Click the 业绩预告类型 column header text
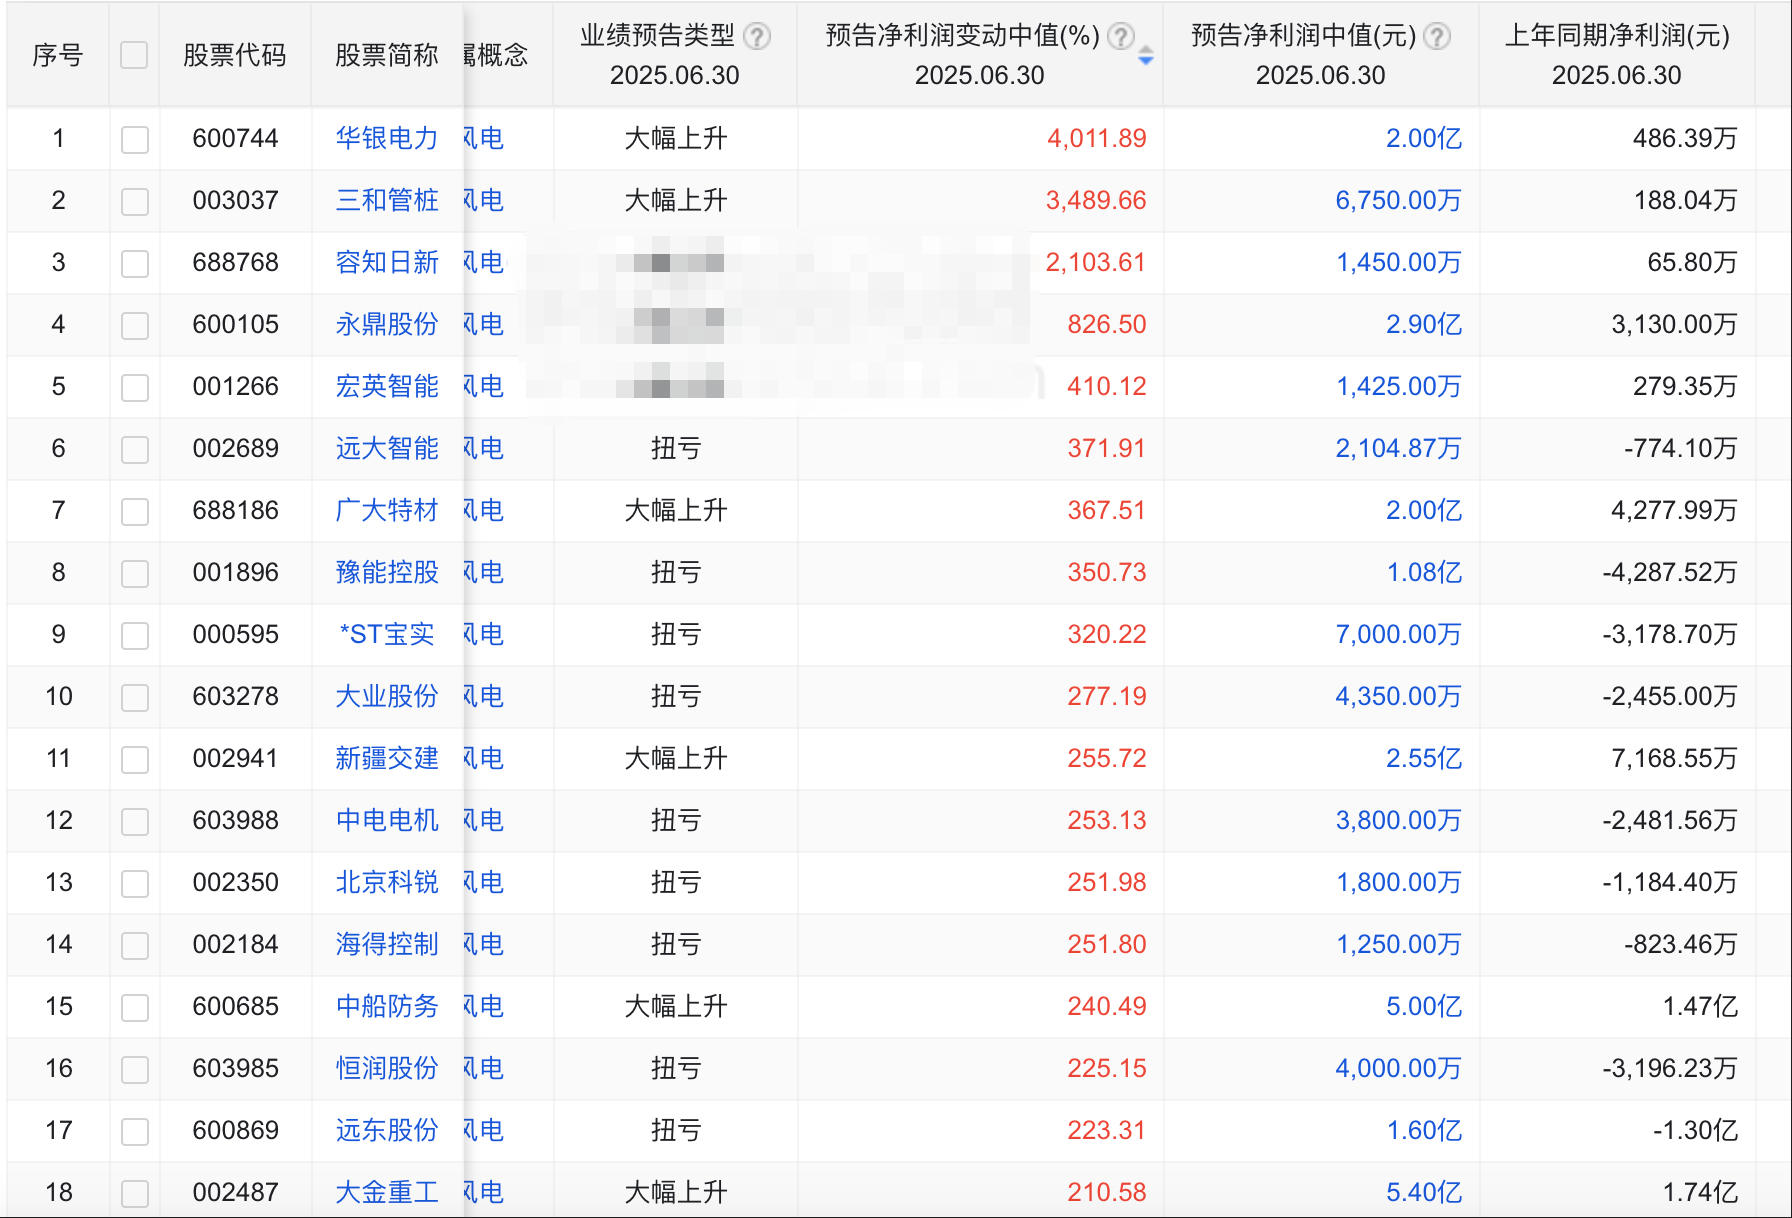This screenshot has height=1218, width=1792. point(657,36)
